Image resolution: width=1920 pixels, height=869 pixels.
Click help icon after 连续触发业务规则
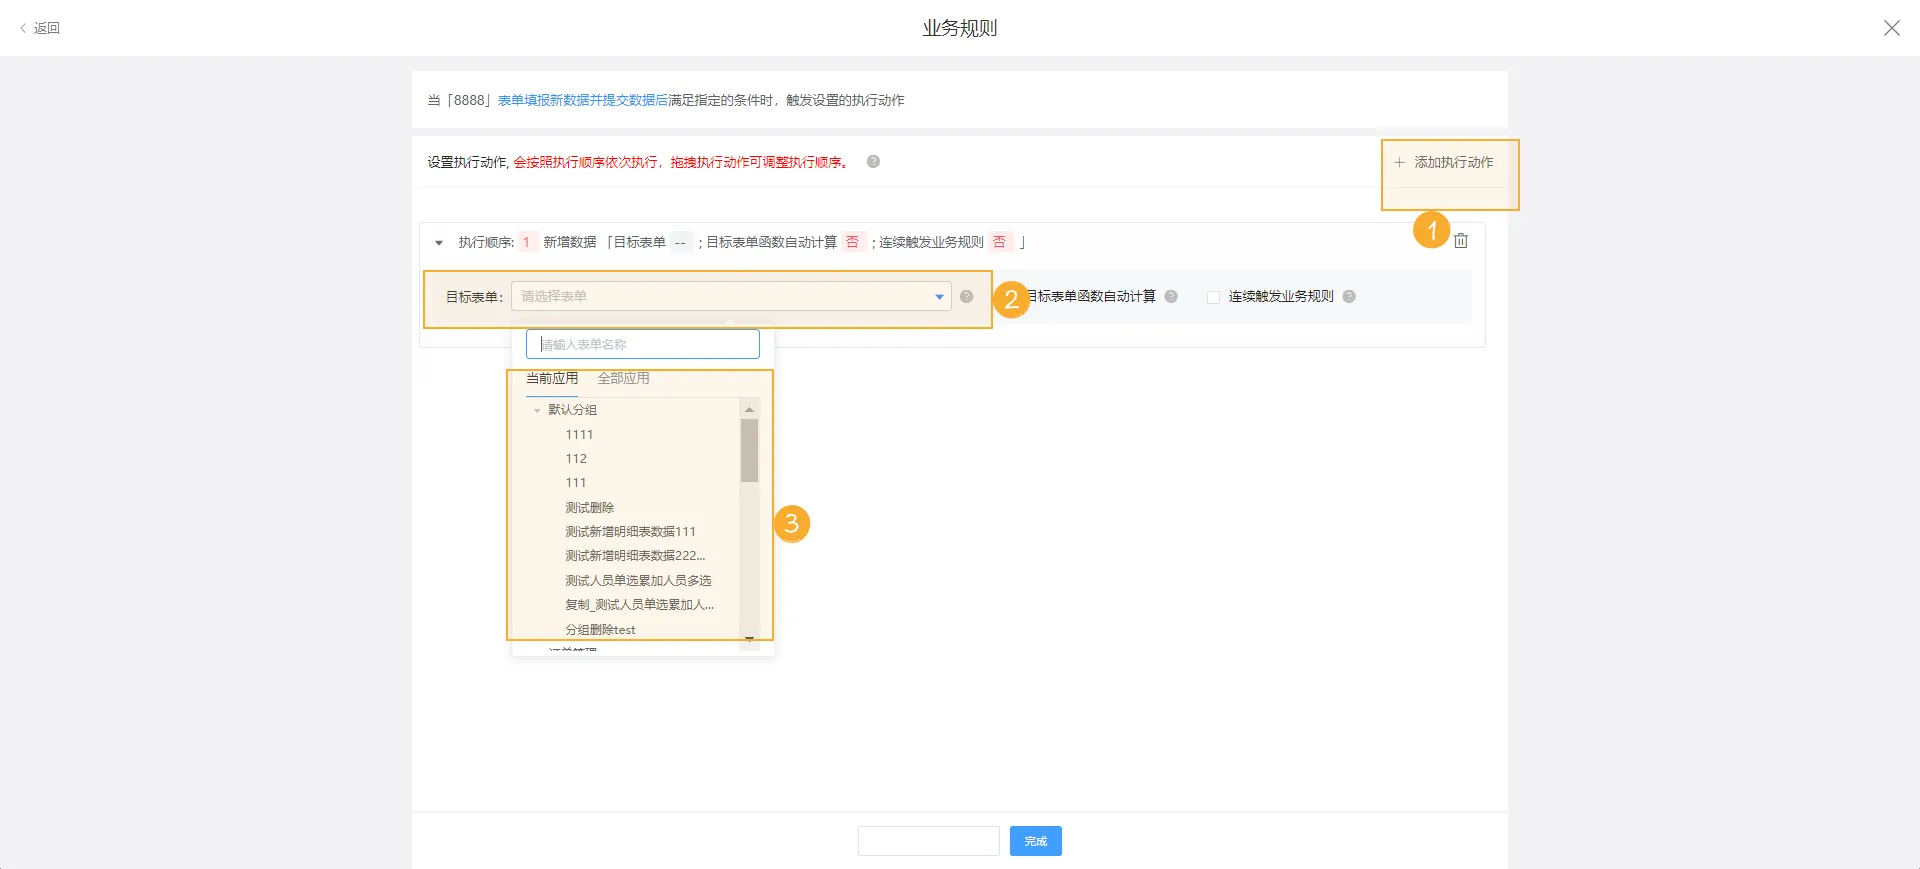pyautogui.click(x=1349, y=296)
